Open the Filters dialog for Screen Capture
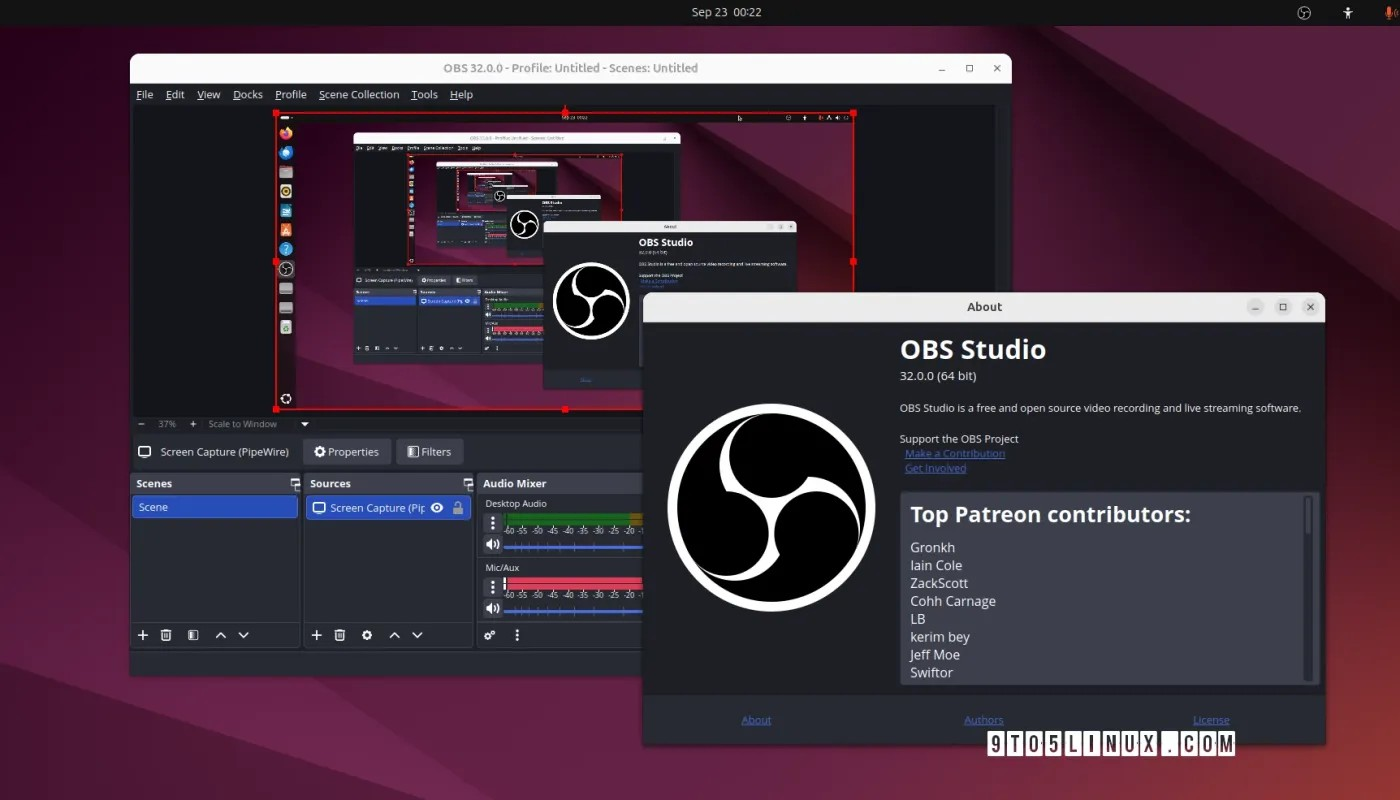This screenshot has width=1400, height=800. point(429,451)
